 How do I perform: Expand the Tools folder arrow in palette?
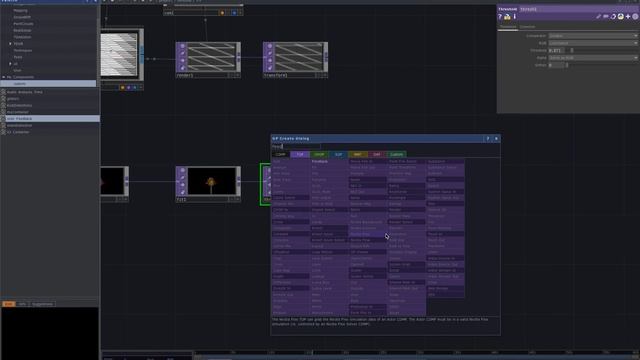(x=10, y=44)
